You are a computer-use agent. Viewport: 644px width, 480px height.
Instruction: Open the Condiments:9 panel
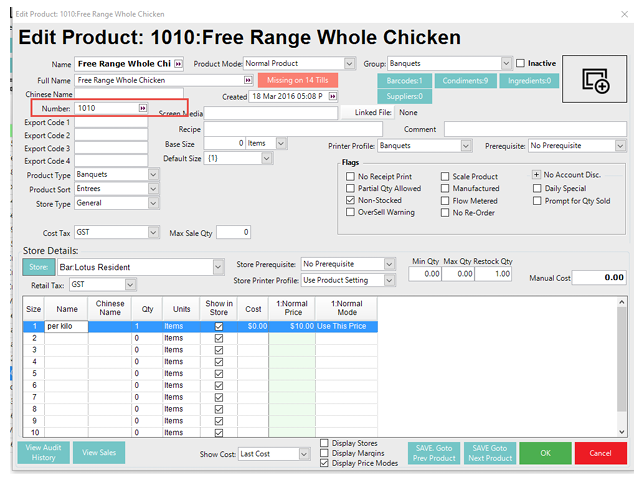click(x=465, y=81)
